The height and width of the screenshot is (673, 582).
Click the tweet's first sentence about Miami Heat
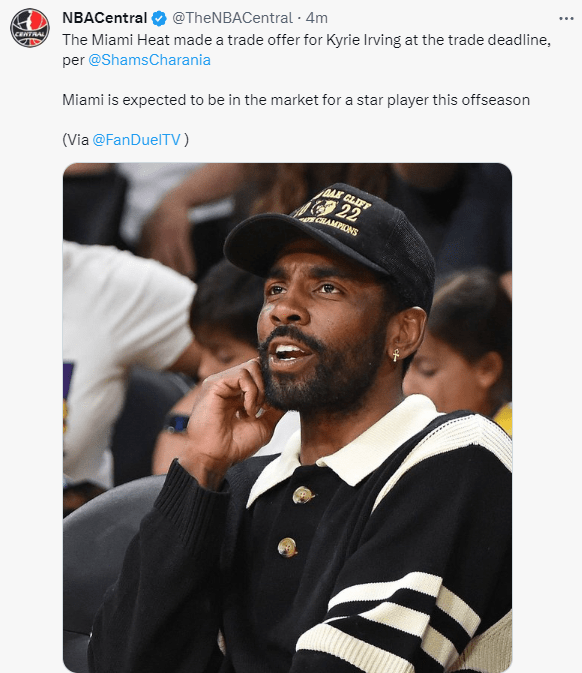(x=306, y=40)
